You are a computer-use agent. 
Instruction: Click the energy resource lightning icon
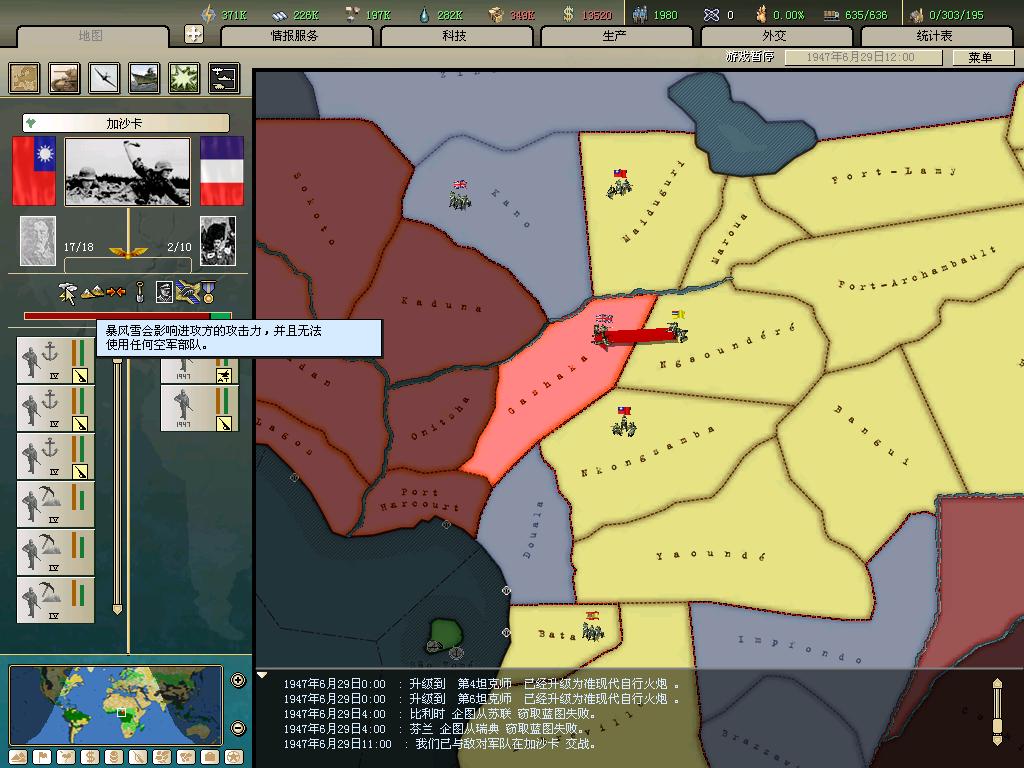(208, 14)
